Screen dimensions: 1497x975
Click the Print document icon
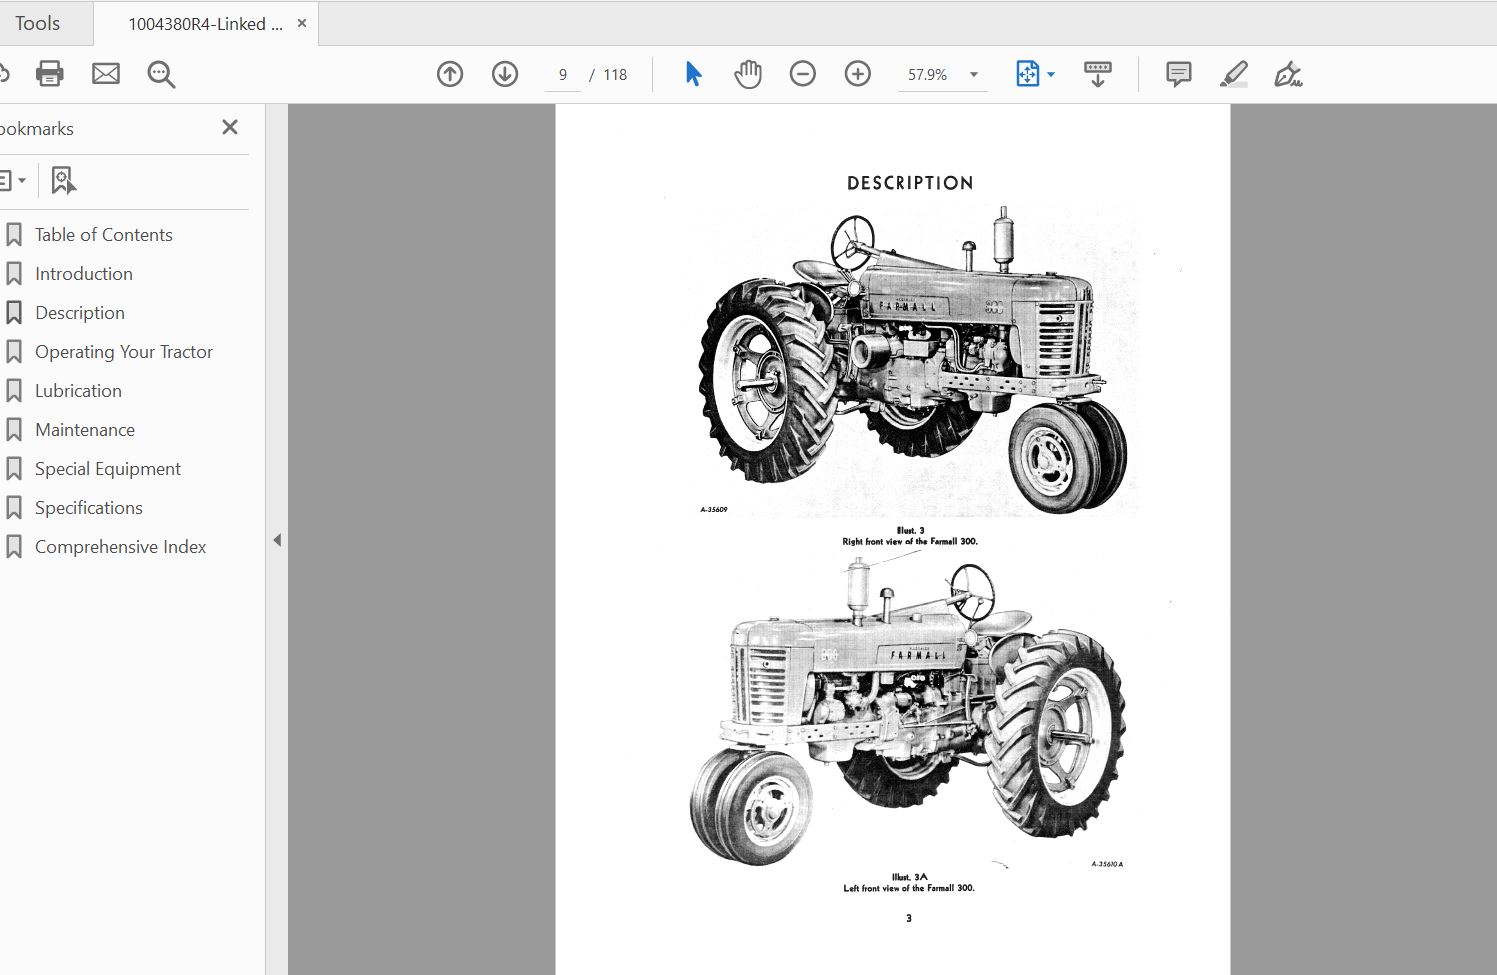[x=49, y=73]
